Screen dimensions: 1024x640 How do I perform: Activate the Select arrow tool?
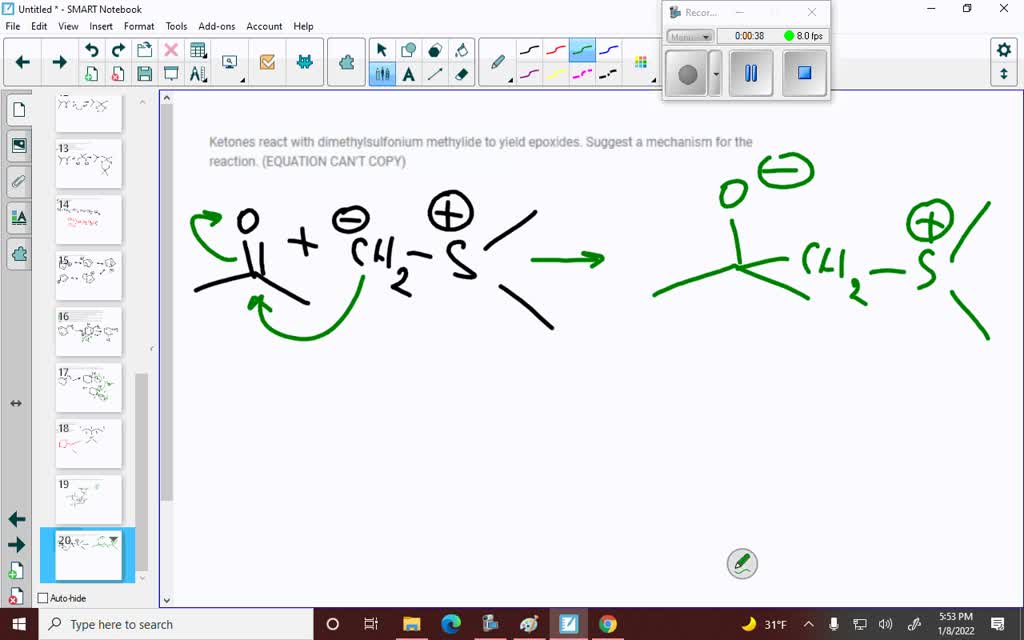click(x=382, y=50)
